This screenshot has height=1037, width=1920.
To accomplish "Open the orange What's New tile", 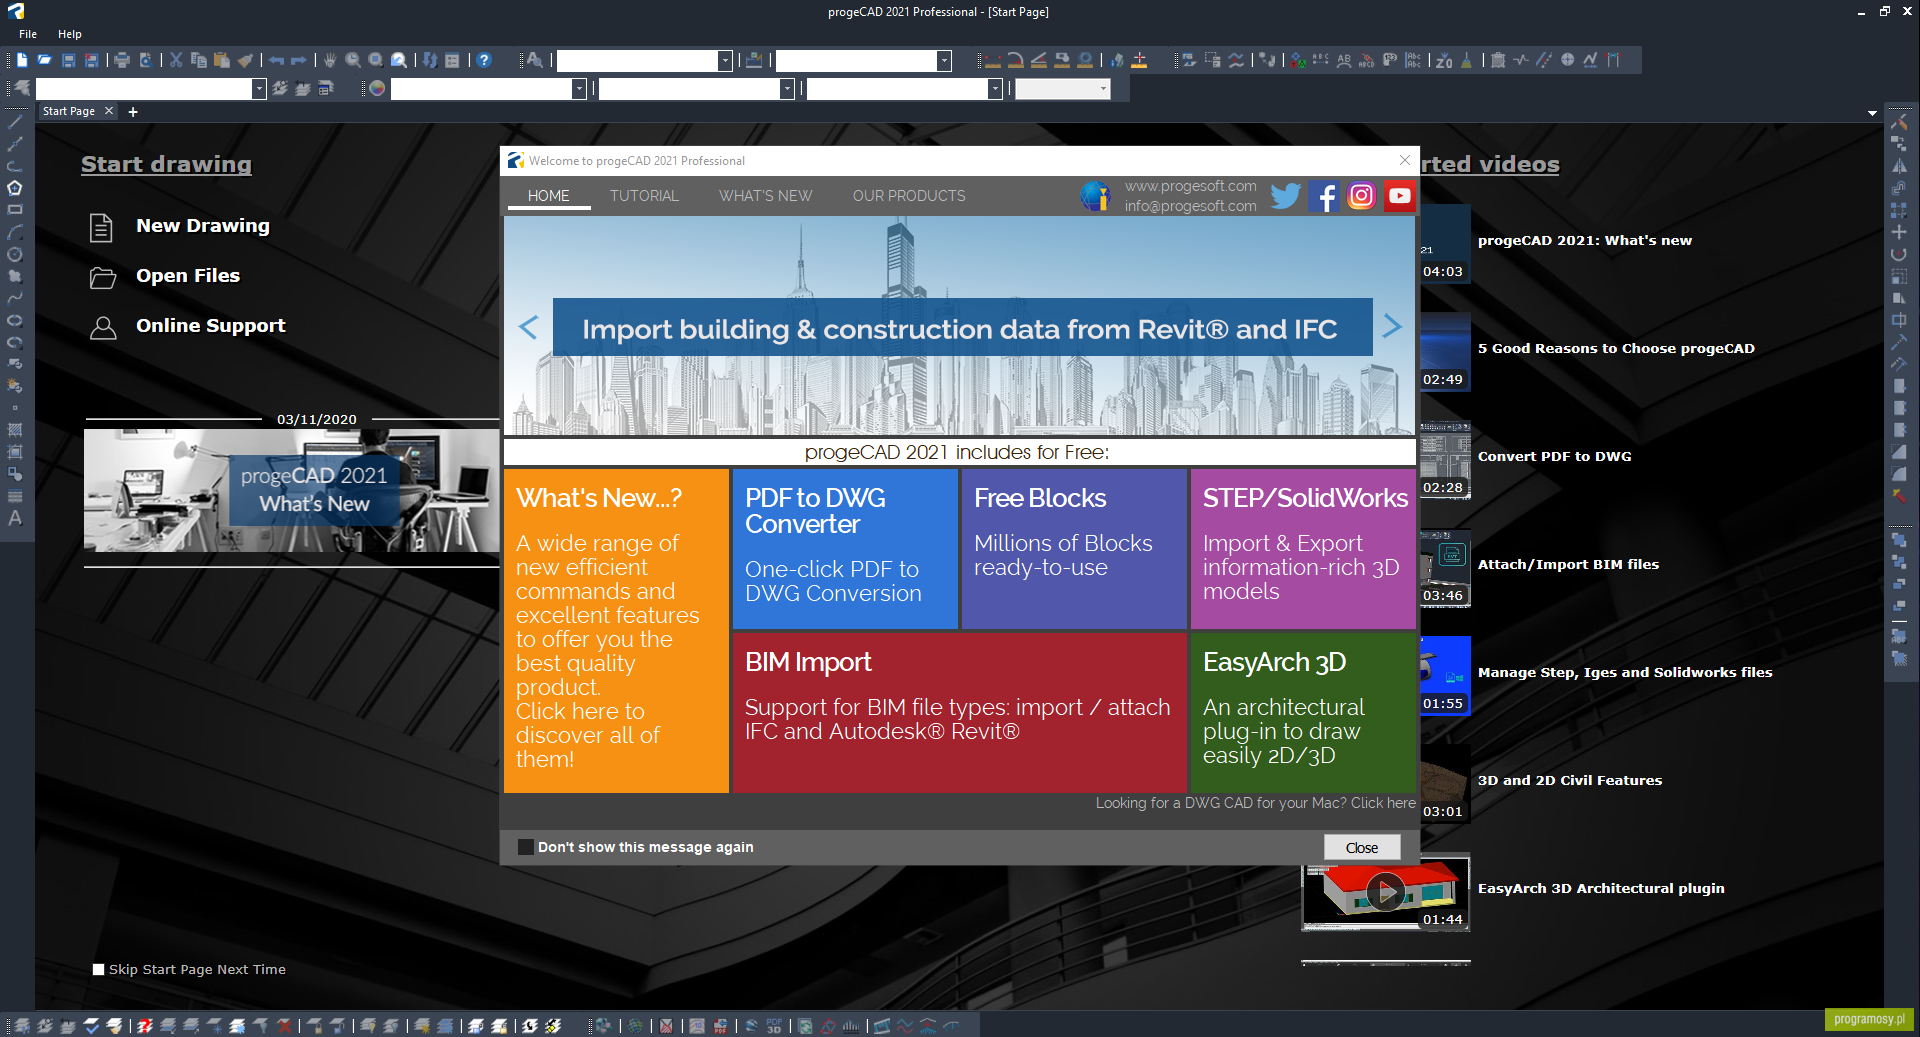I will (x=616, y=631).
